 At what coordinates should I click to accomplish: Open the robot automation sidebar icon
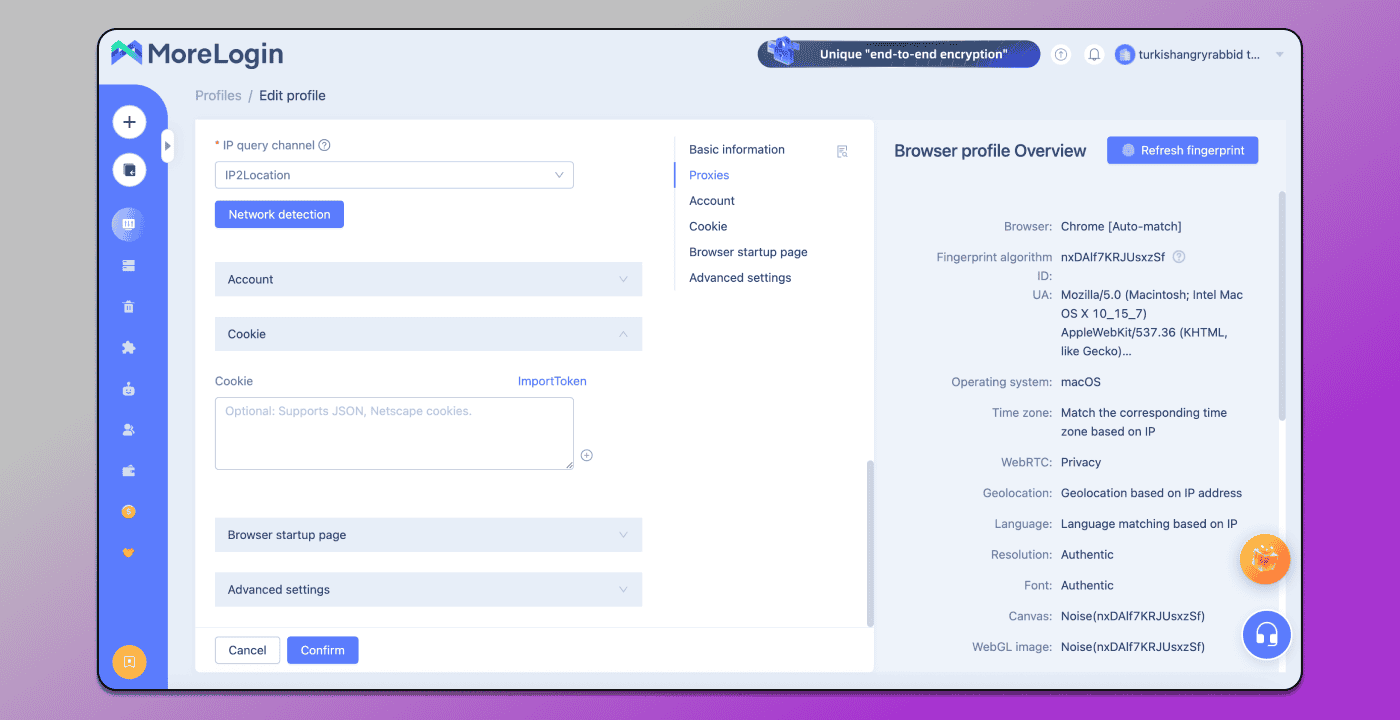[128, 389]
